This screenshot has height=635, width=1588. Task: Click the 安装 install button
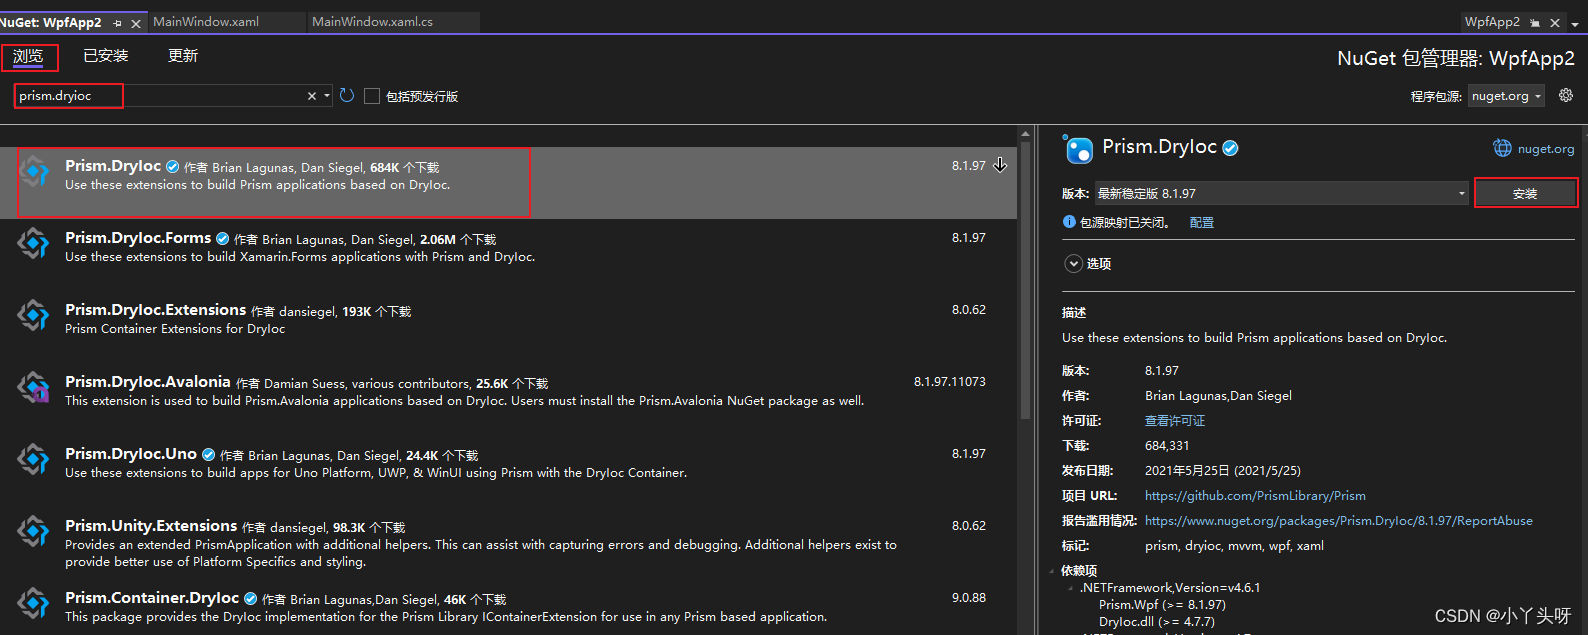[x=1526, y=193]
